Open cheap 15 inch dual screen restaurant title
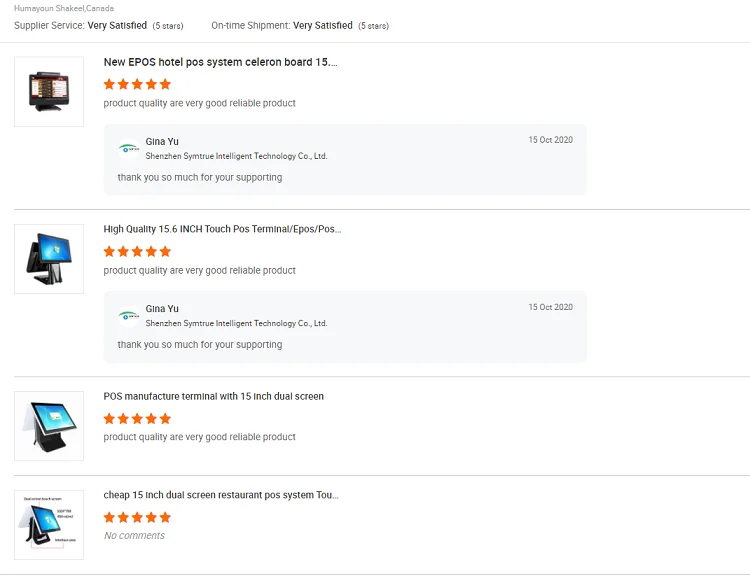Image resolution: width=750 pixels, height=576 pixels. click(221, 495)
